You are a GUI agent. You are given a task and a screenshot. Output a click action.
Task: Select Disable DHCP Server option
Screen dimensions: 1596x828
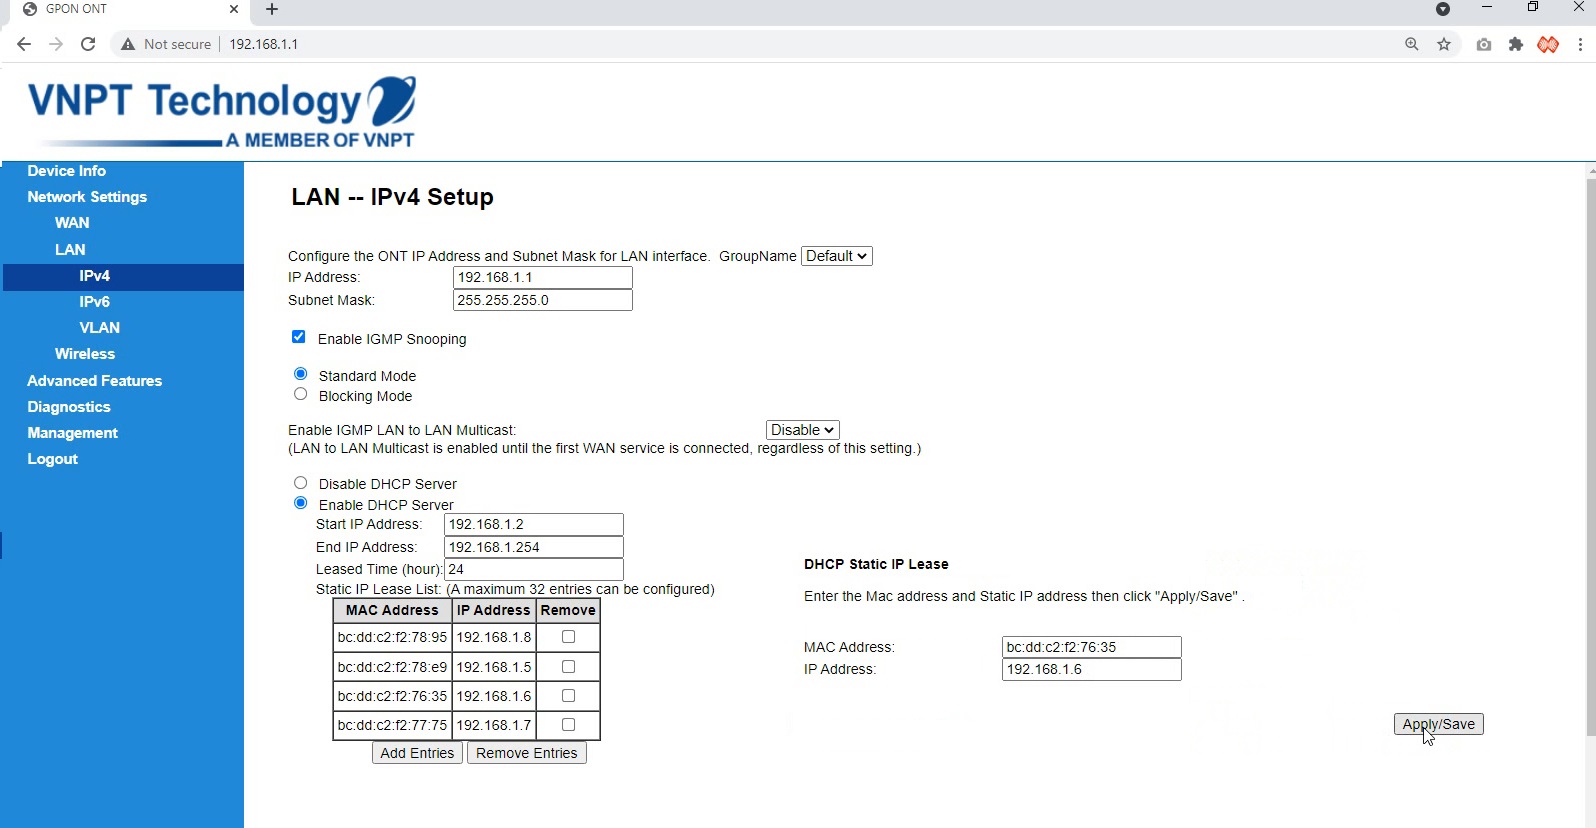300,483
